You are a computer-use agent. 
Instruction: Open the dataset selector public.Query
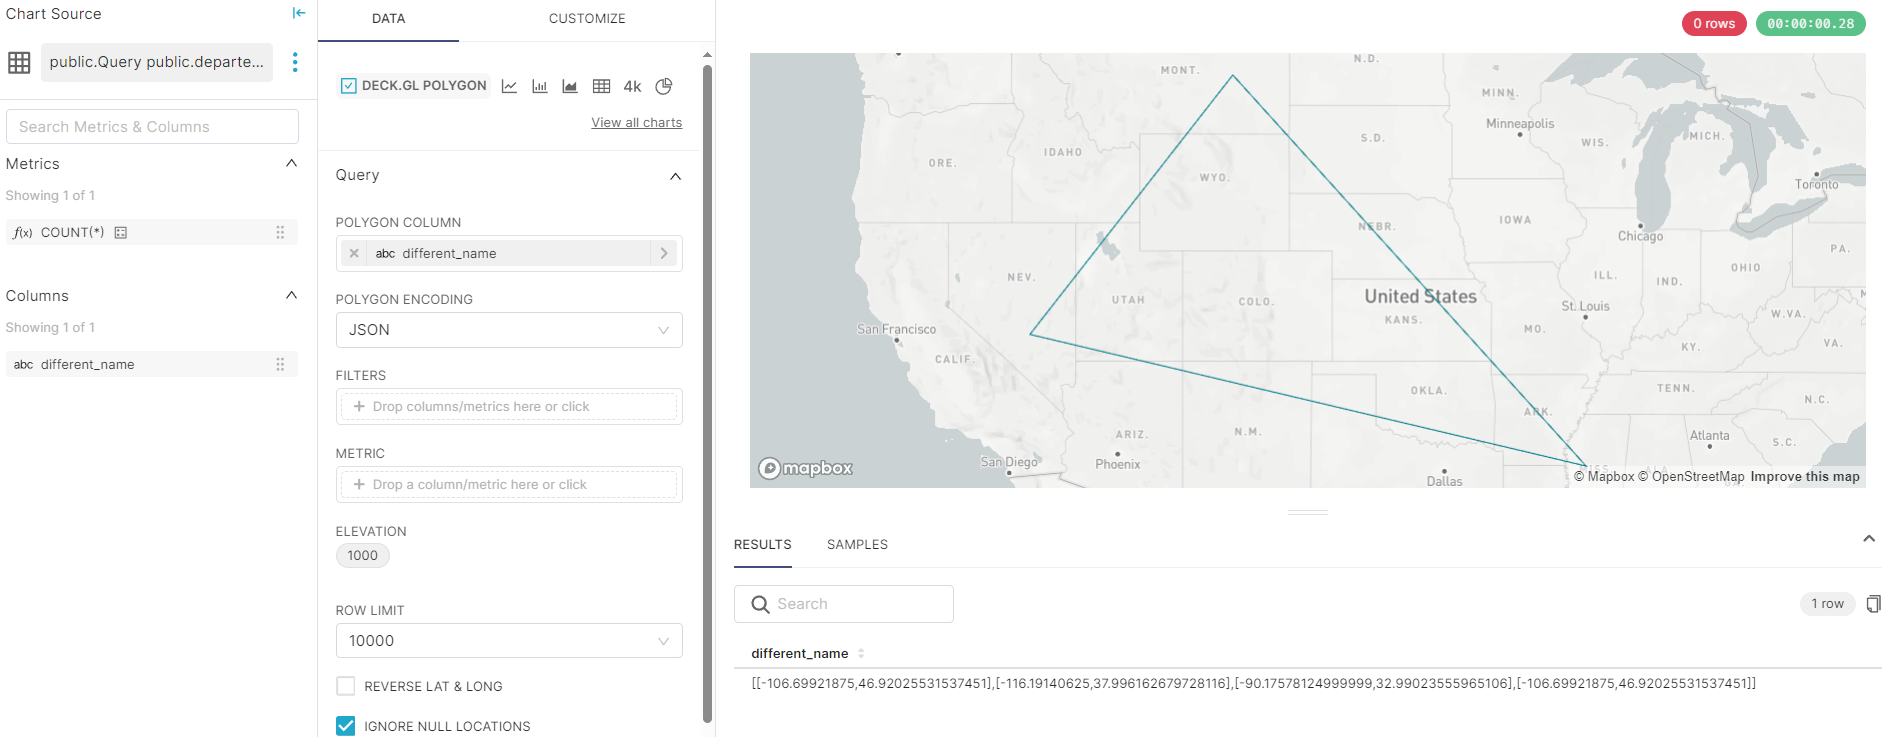tap(157, 62)
